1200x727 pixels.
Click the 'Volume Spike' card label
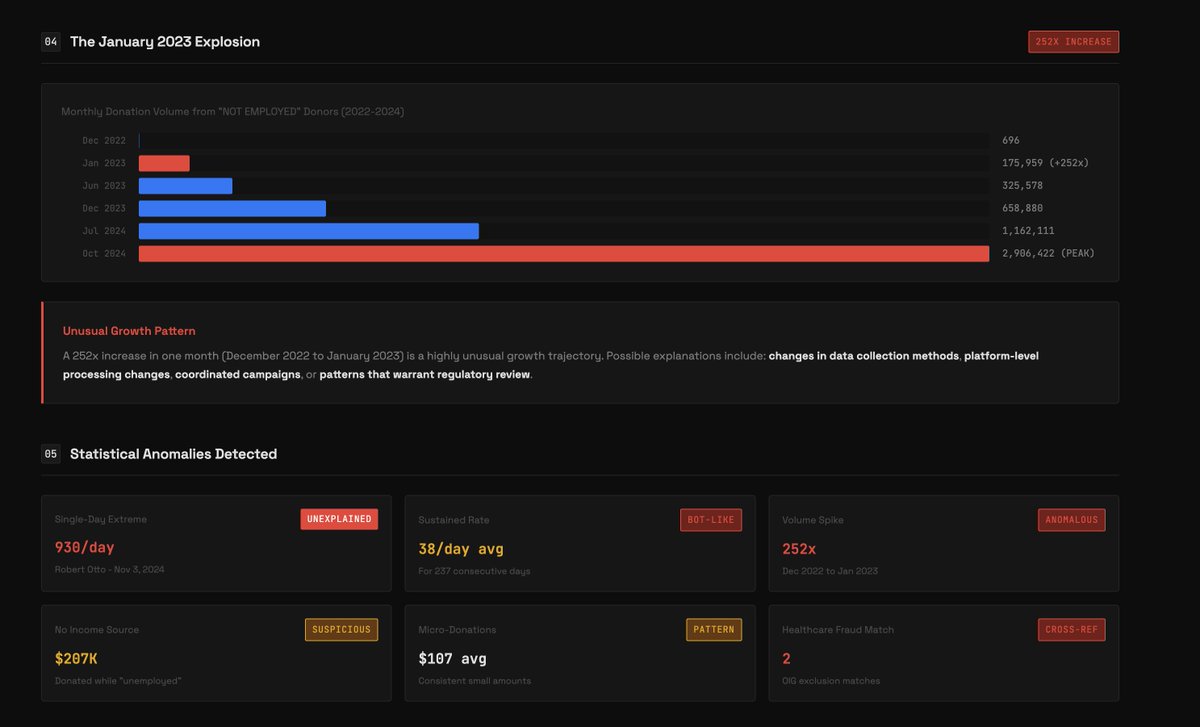(x=813, y=520)
